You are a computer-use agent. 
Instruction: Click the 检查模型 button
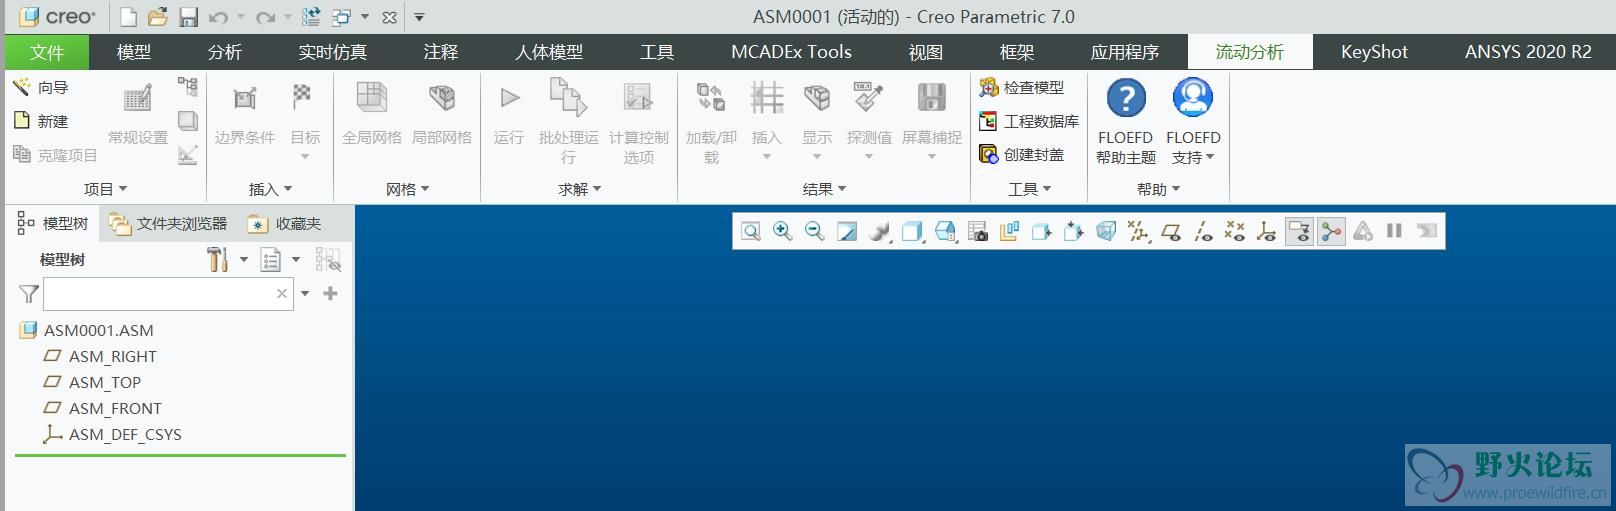[x=1022, y=88]
